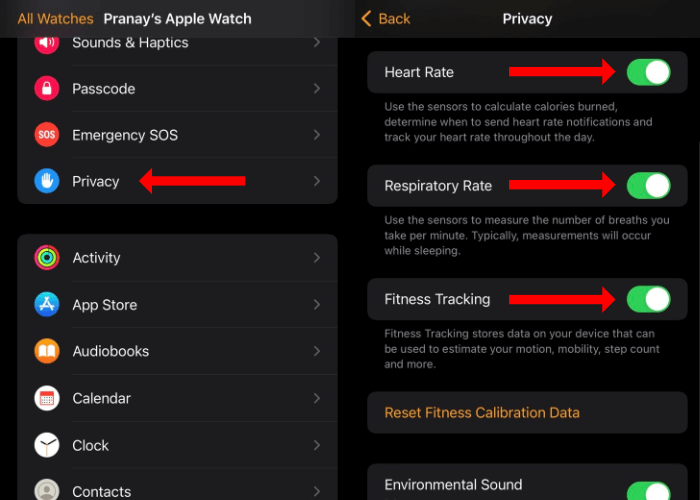Tap the App Store icon
This screenshot has height=500, width=700.
[x=47, y=304]
